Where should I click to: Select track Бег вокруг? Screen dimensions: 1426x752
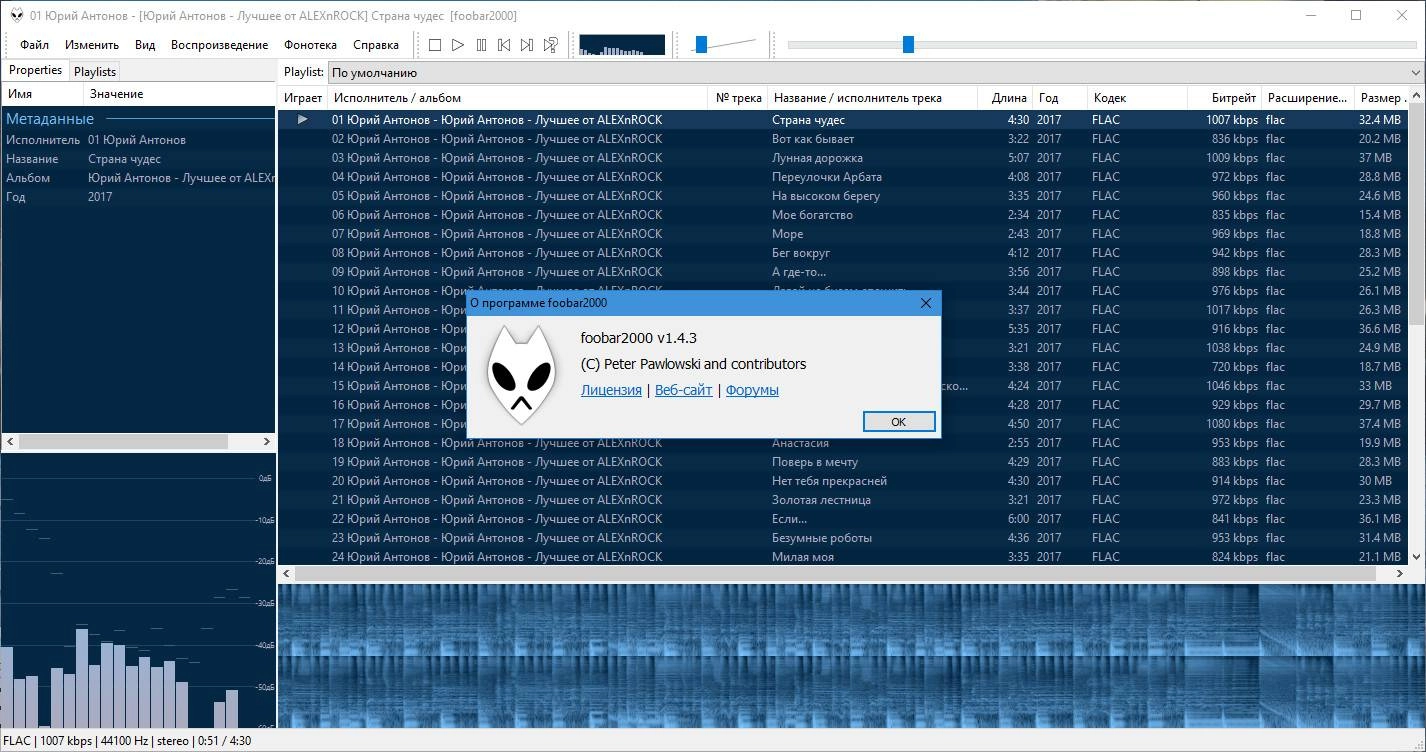[x=843, y=252]
